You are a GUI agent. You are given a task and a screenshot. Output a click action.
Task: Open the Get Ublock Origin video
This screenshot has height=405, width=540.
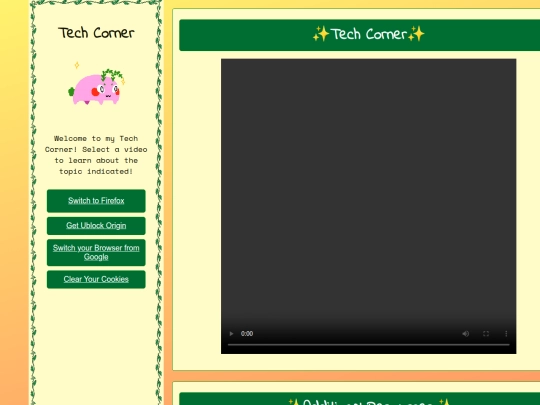[x=96, y=226]
